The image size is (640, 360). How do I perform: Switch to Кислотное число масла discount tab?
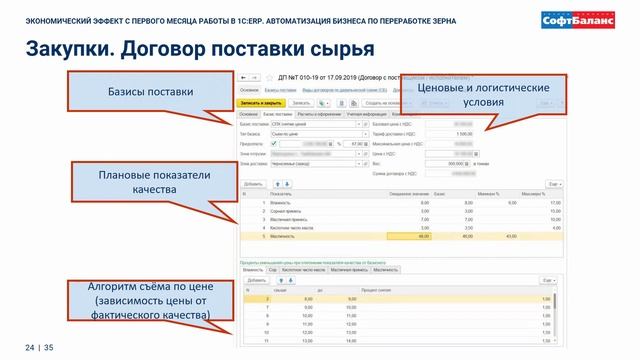pyautogui.click(x=304, y=270)
